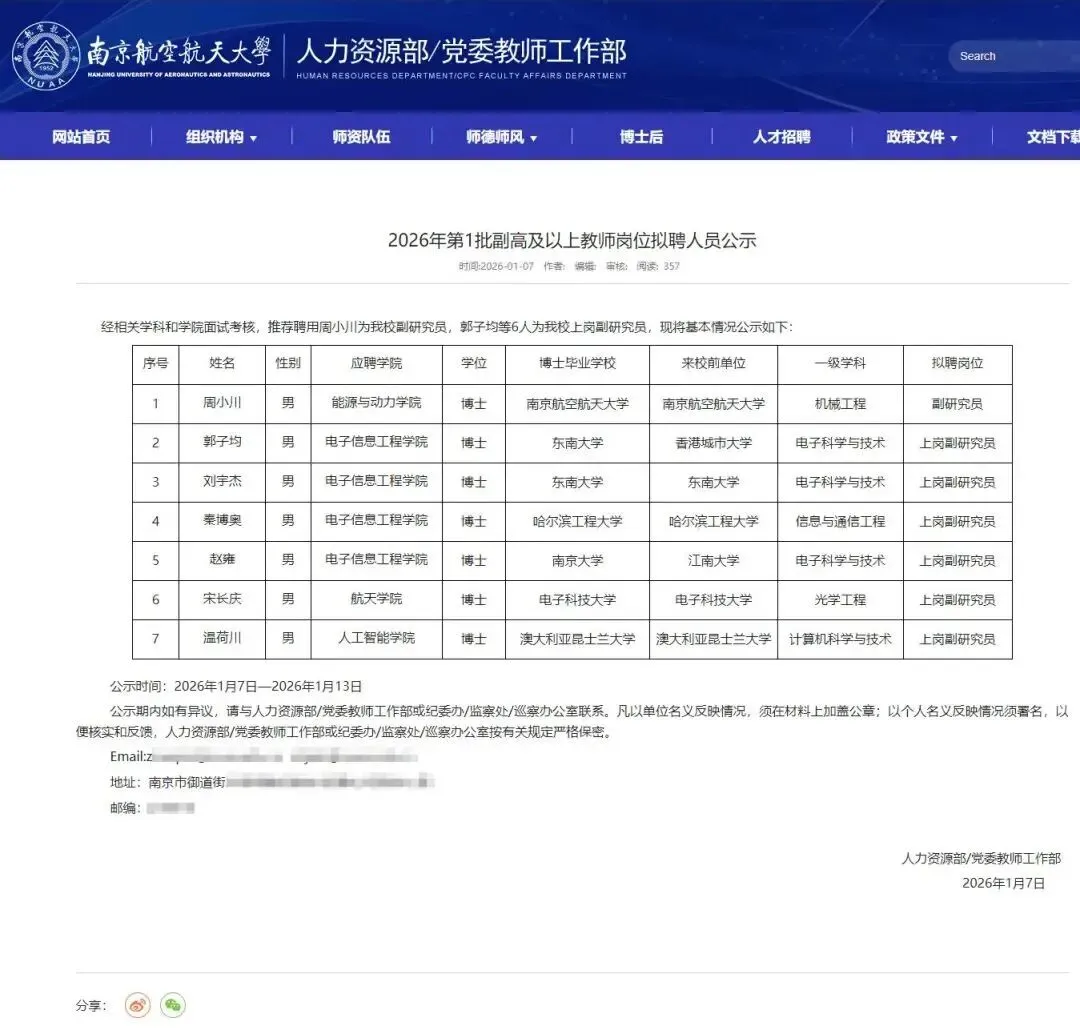Share the notice via the Weibo icon

[x=138, y=1005]
